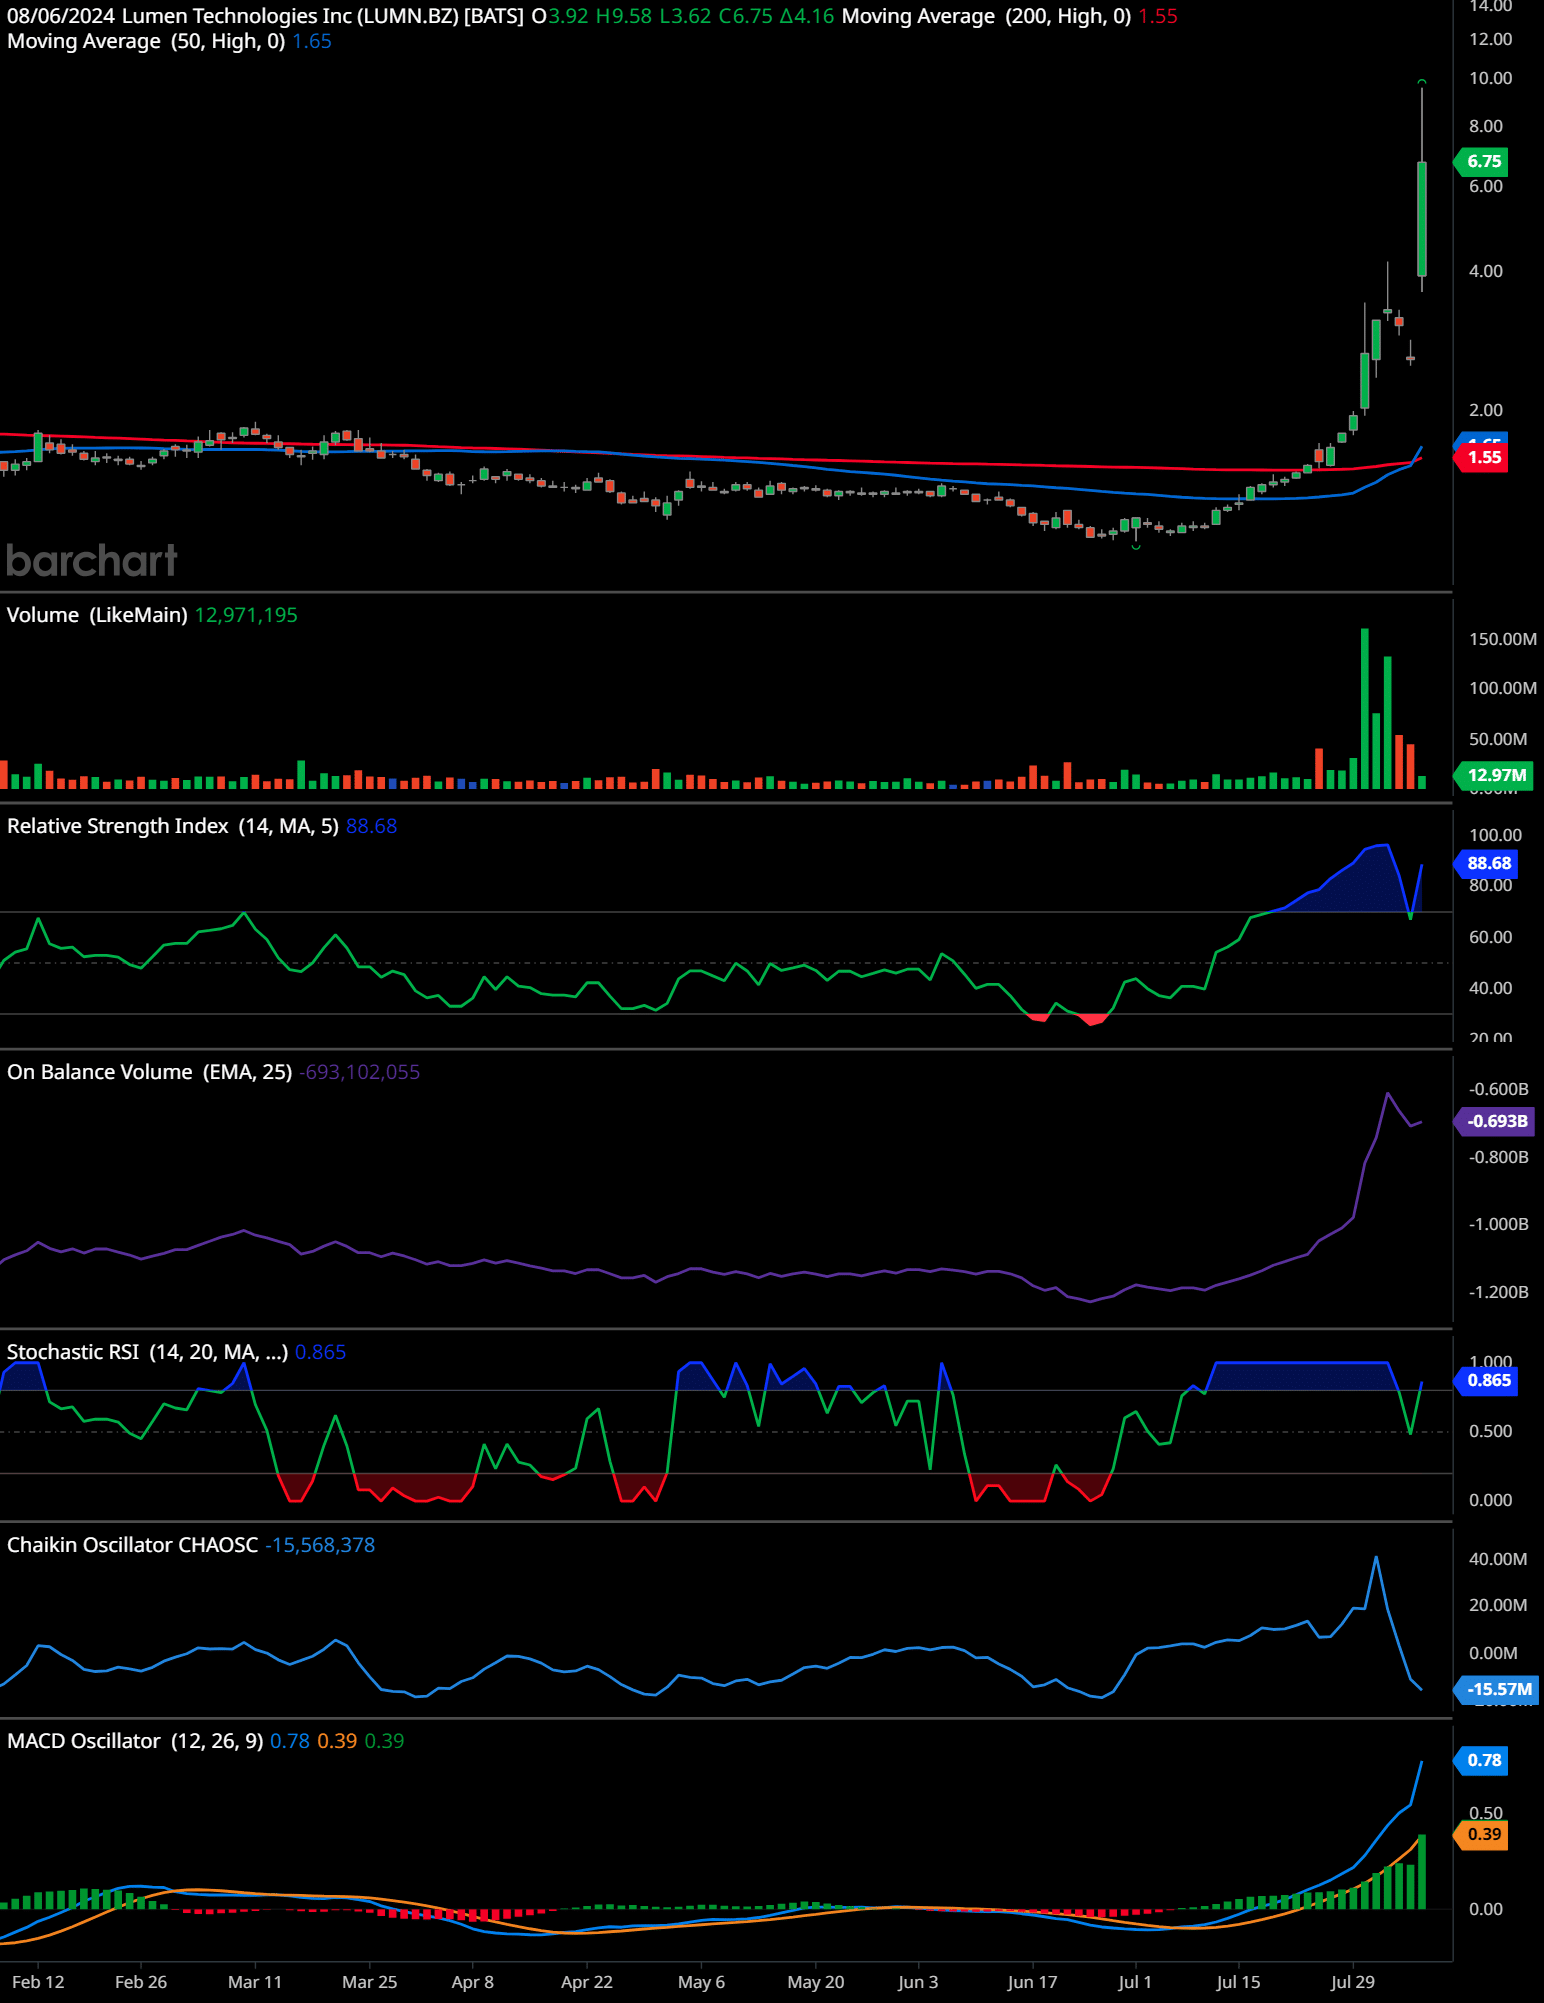Click the high price H9.58 in header

tap(624, 16)
